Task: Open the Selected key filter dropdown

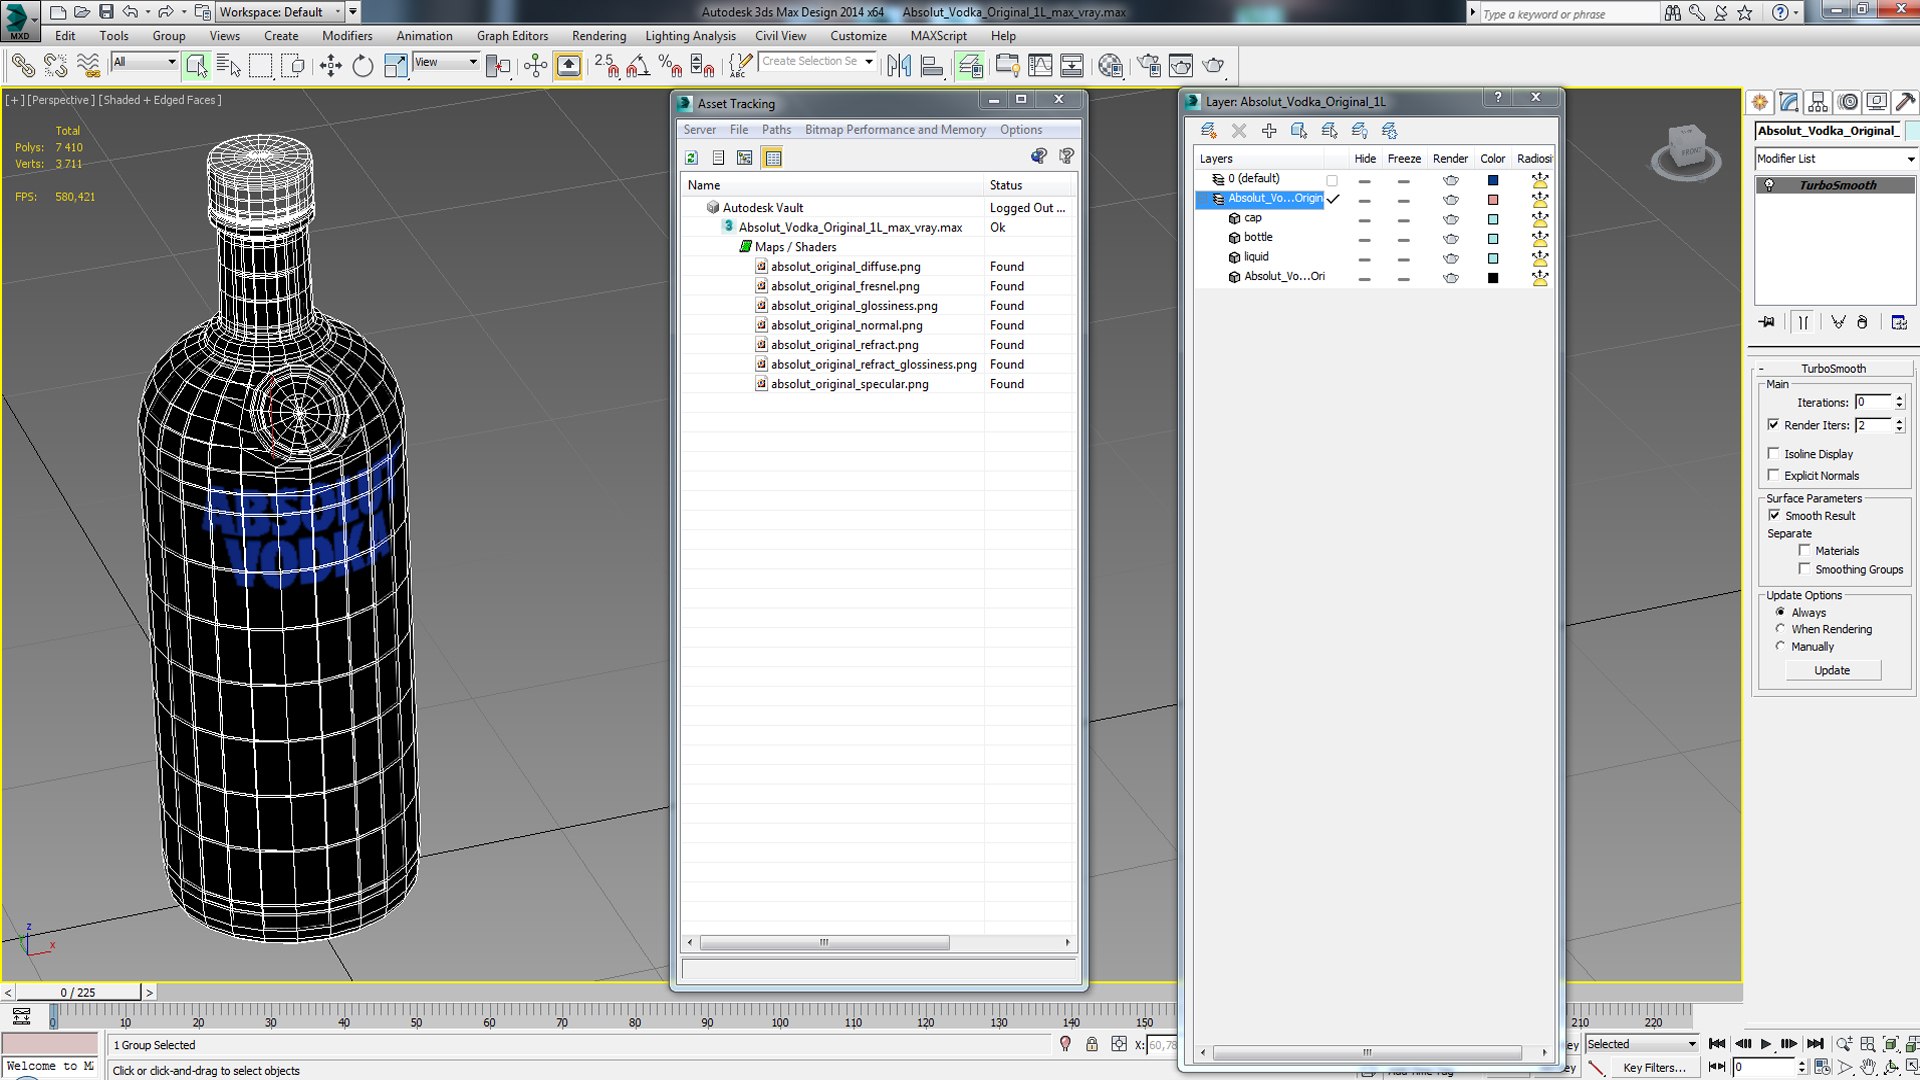Action: [1642, 1044]
